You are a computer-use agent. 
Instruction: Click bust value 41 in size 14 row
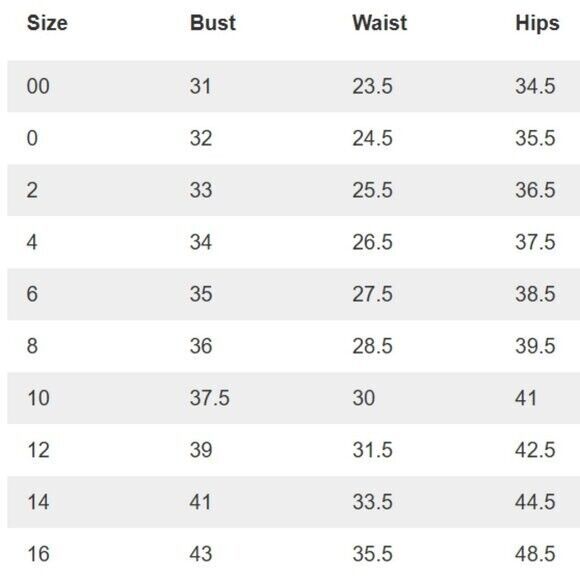click(200, 502)
